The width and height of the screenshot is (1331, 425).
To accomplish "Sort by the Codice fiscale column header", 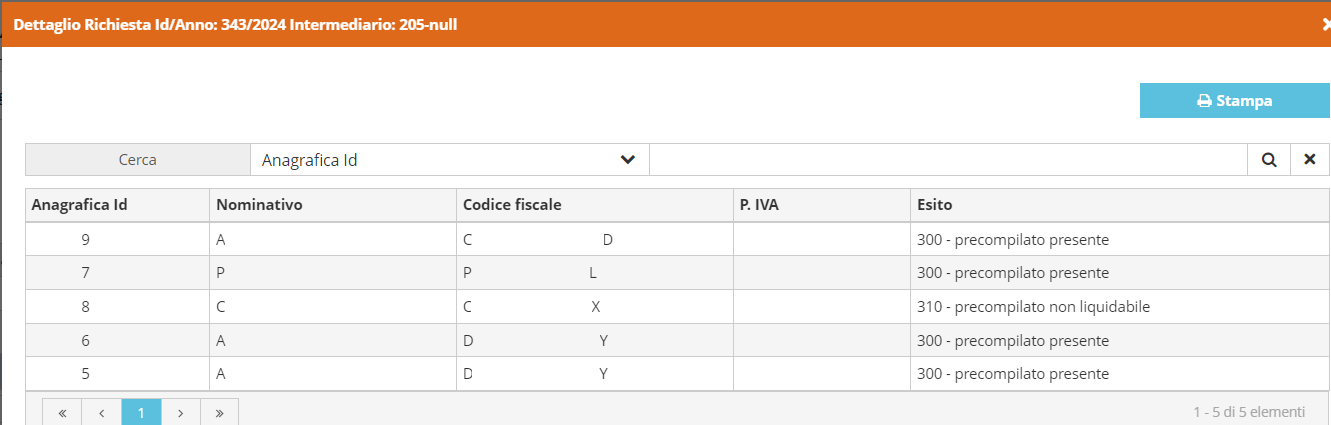I will coord(512,205).
